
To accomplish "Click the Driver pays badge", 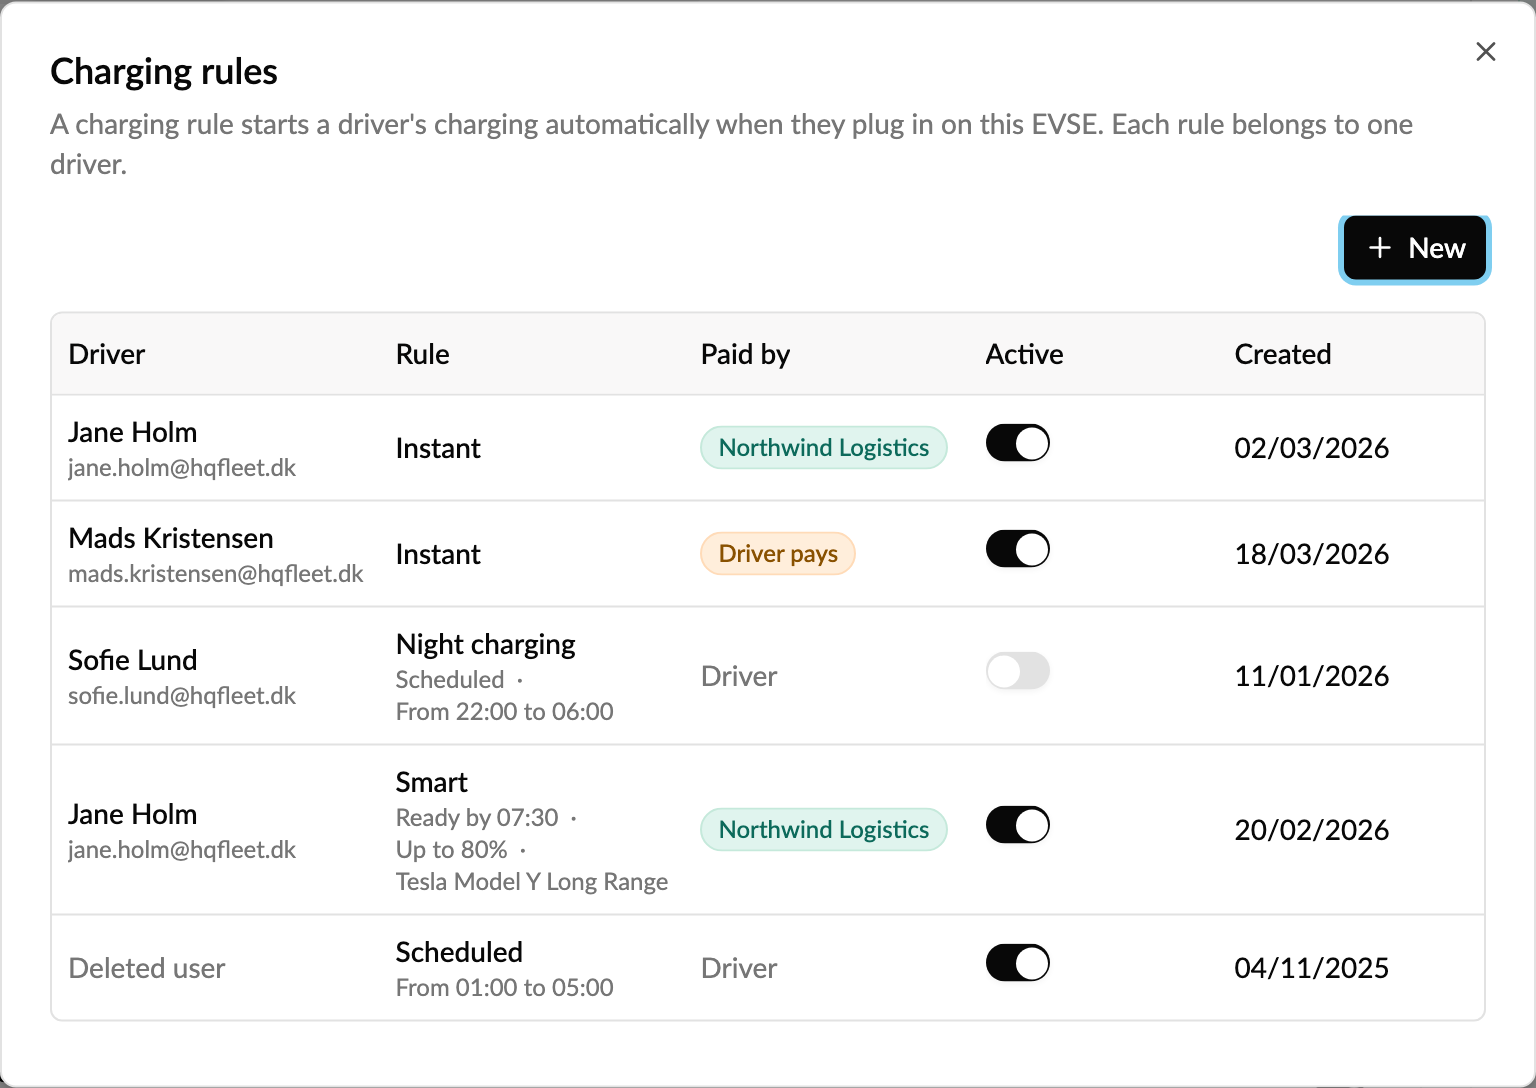I will [x=778, y=554].
